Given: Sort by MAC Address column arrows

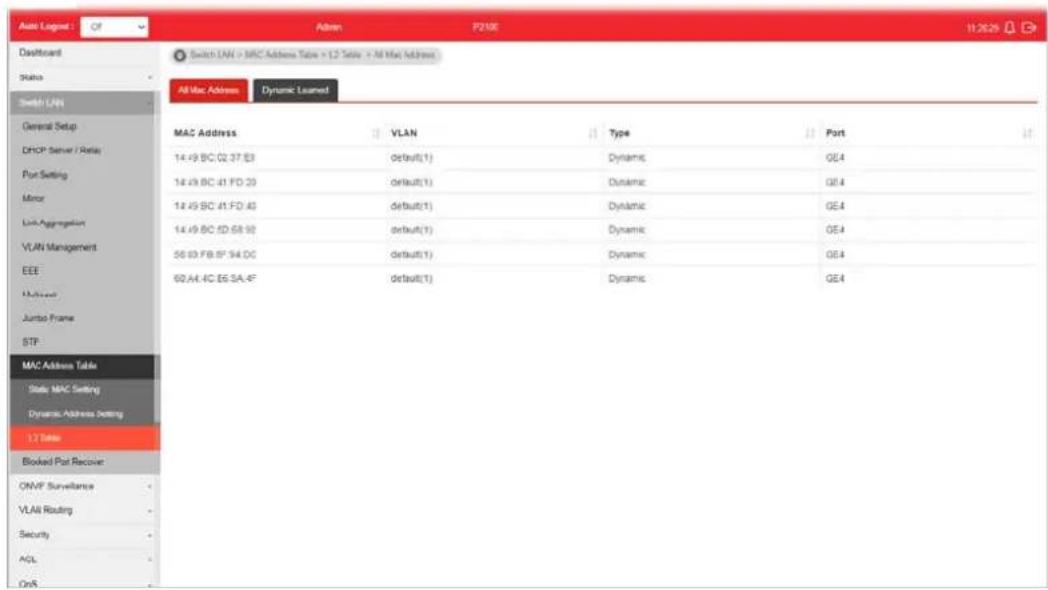Looking at the screenshot, I should 376,134.
